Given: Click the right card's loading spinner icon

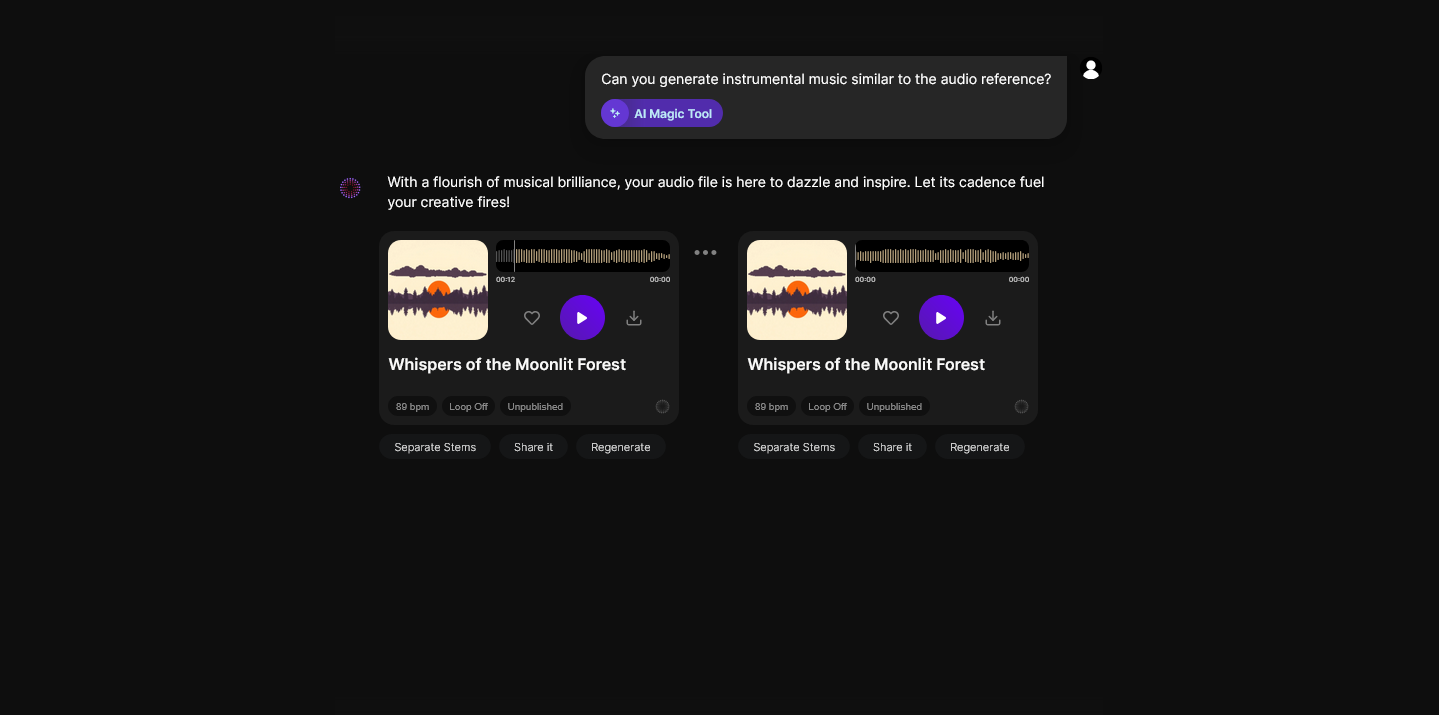Looking at the screenshot, I should [1021, 407].
